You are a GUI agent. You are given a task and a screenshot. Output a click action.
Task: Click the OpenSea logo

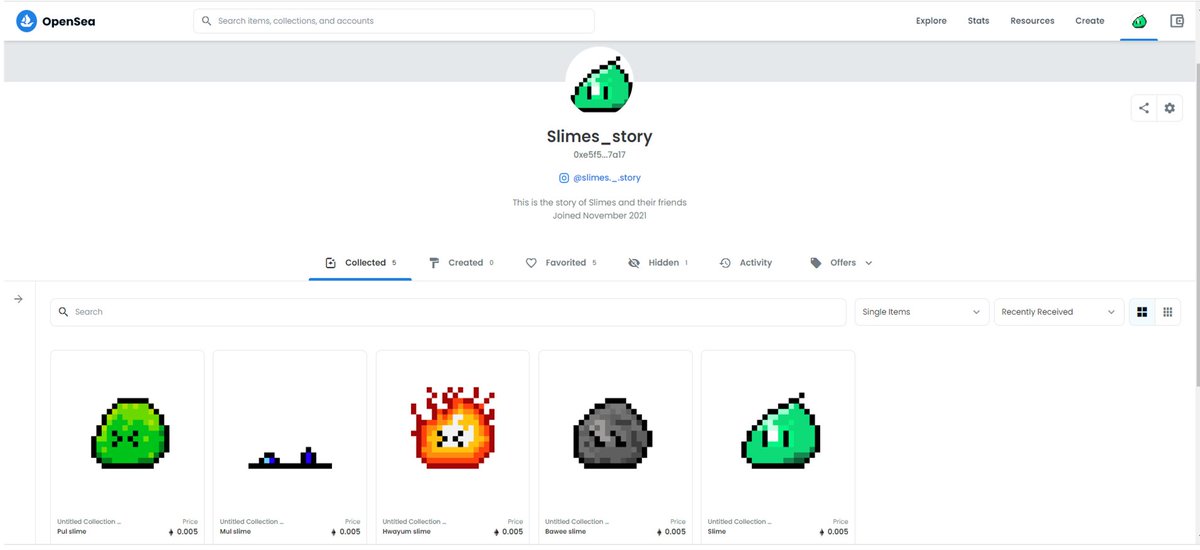pos(56,21)
